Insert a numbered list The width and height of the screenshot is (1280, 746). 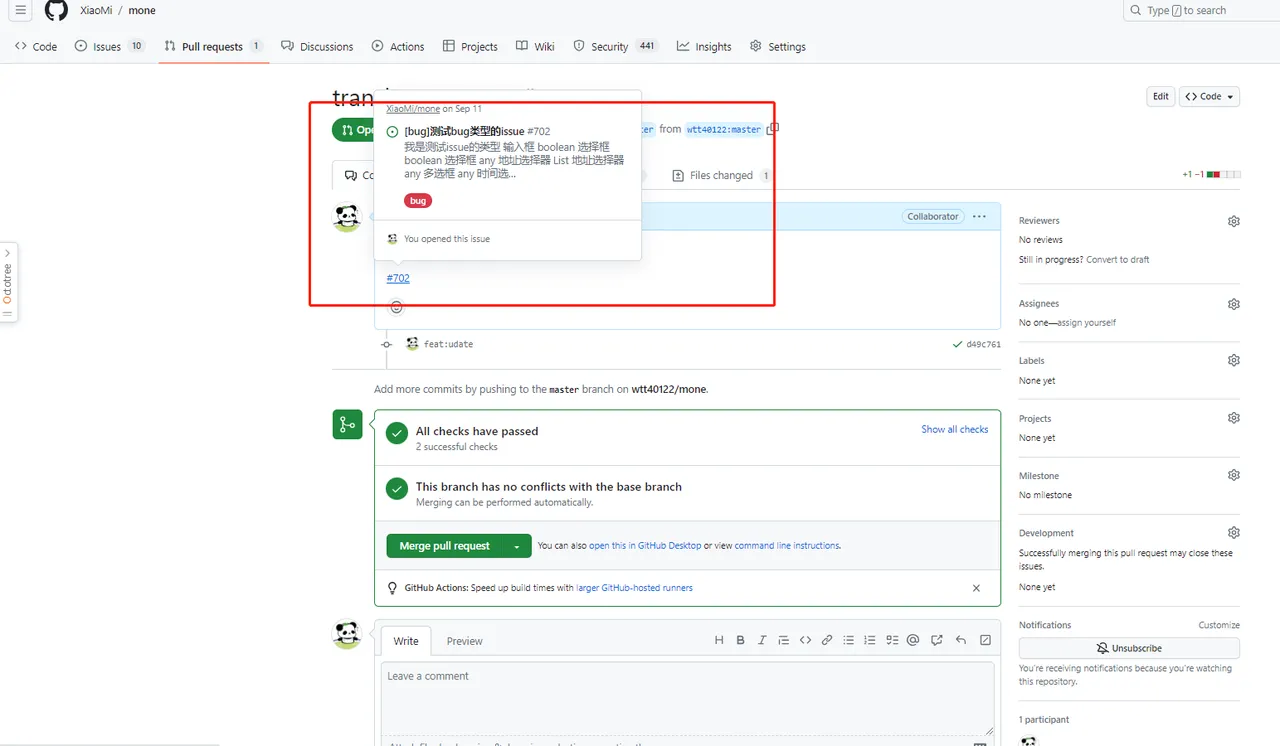point(870,641)
